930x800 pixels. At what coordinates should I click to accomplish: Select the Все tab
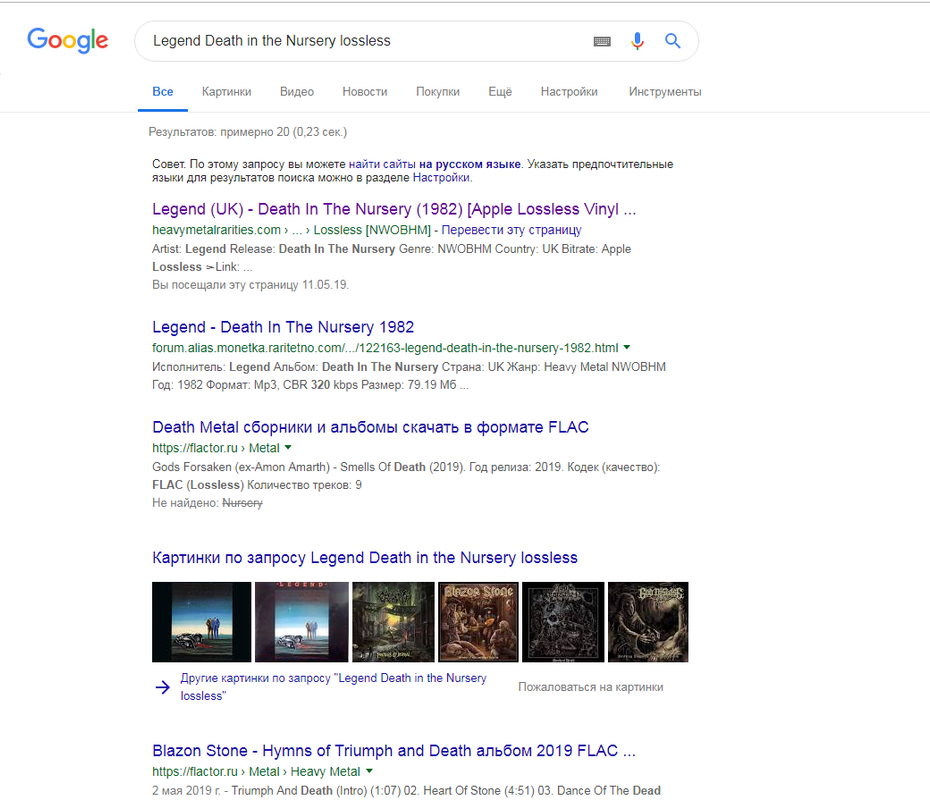163,92
